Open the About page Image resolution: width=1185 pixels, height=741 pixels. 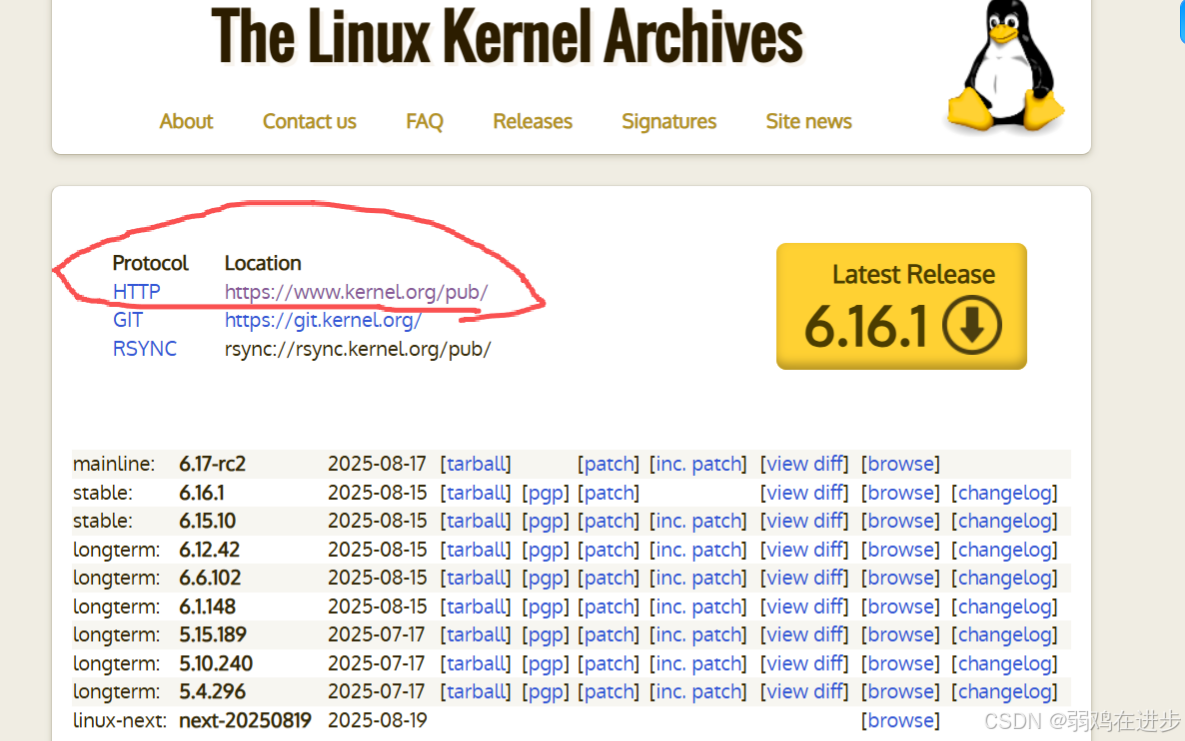[186, 121]
